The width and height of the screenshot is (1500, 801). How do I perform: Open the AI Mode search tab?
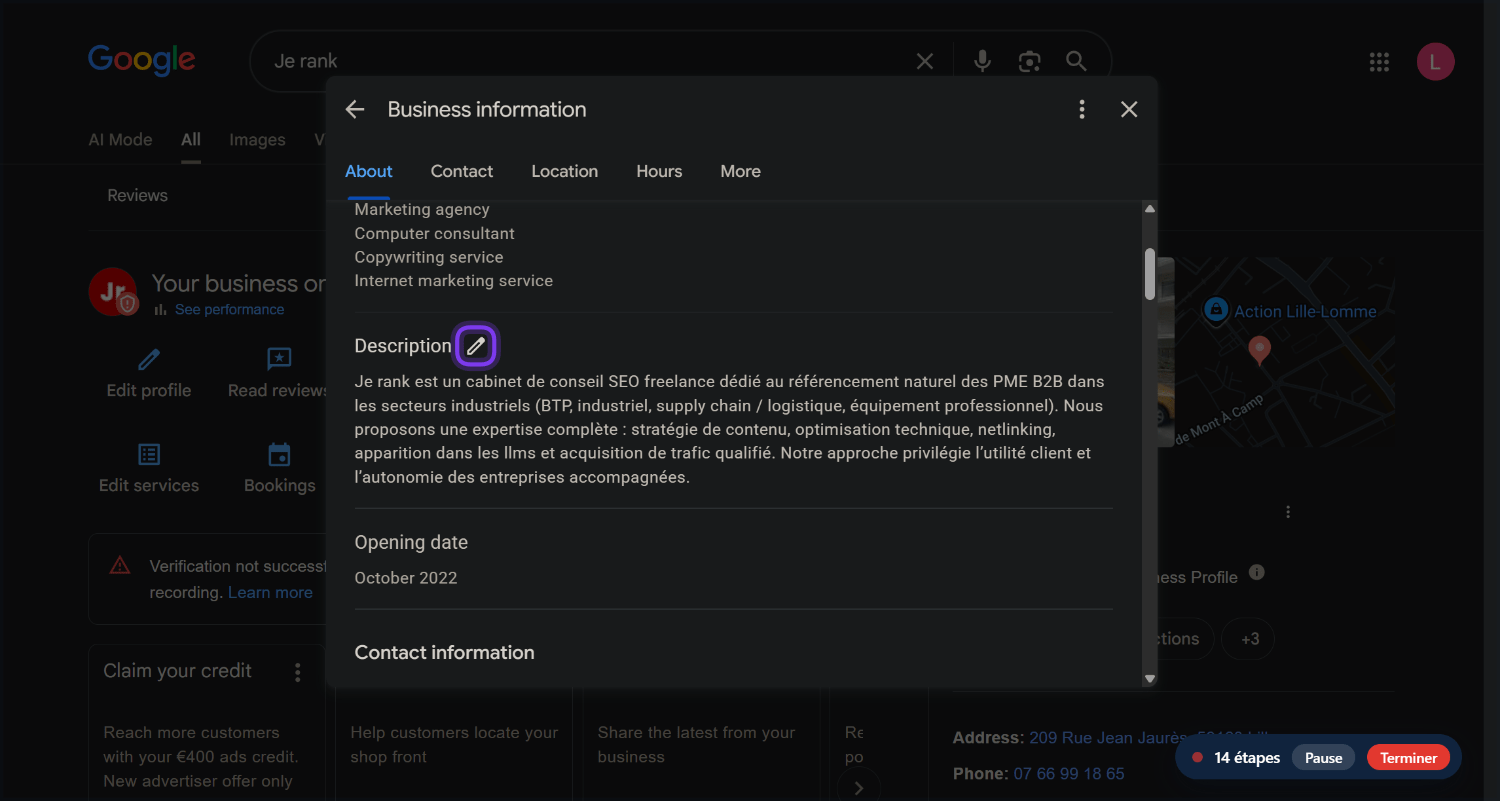click(120, 140)
